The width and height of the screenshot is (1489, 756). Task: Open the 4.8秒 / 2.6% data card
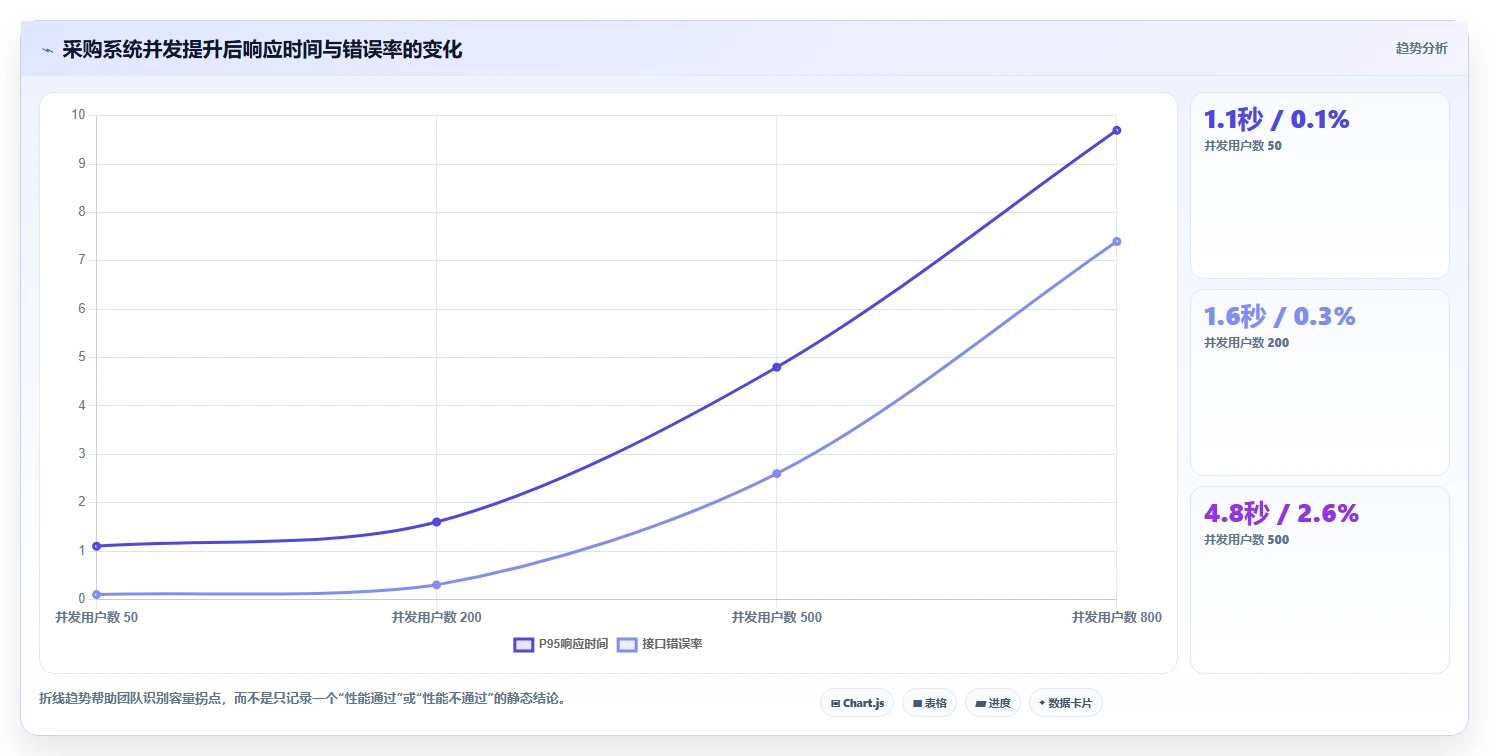click(x=1319, y=580)
